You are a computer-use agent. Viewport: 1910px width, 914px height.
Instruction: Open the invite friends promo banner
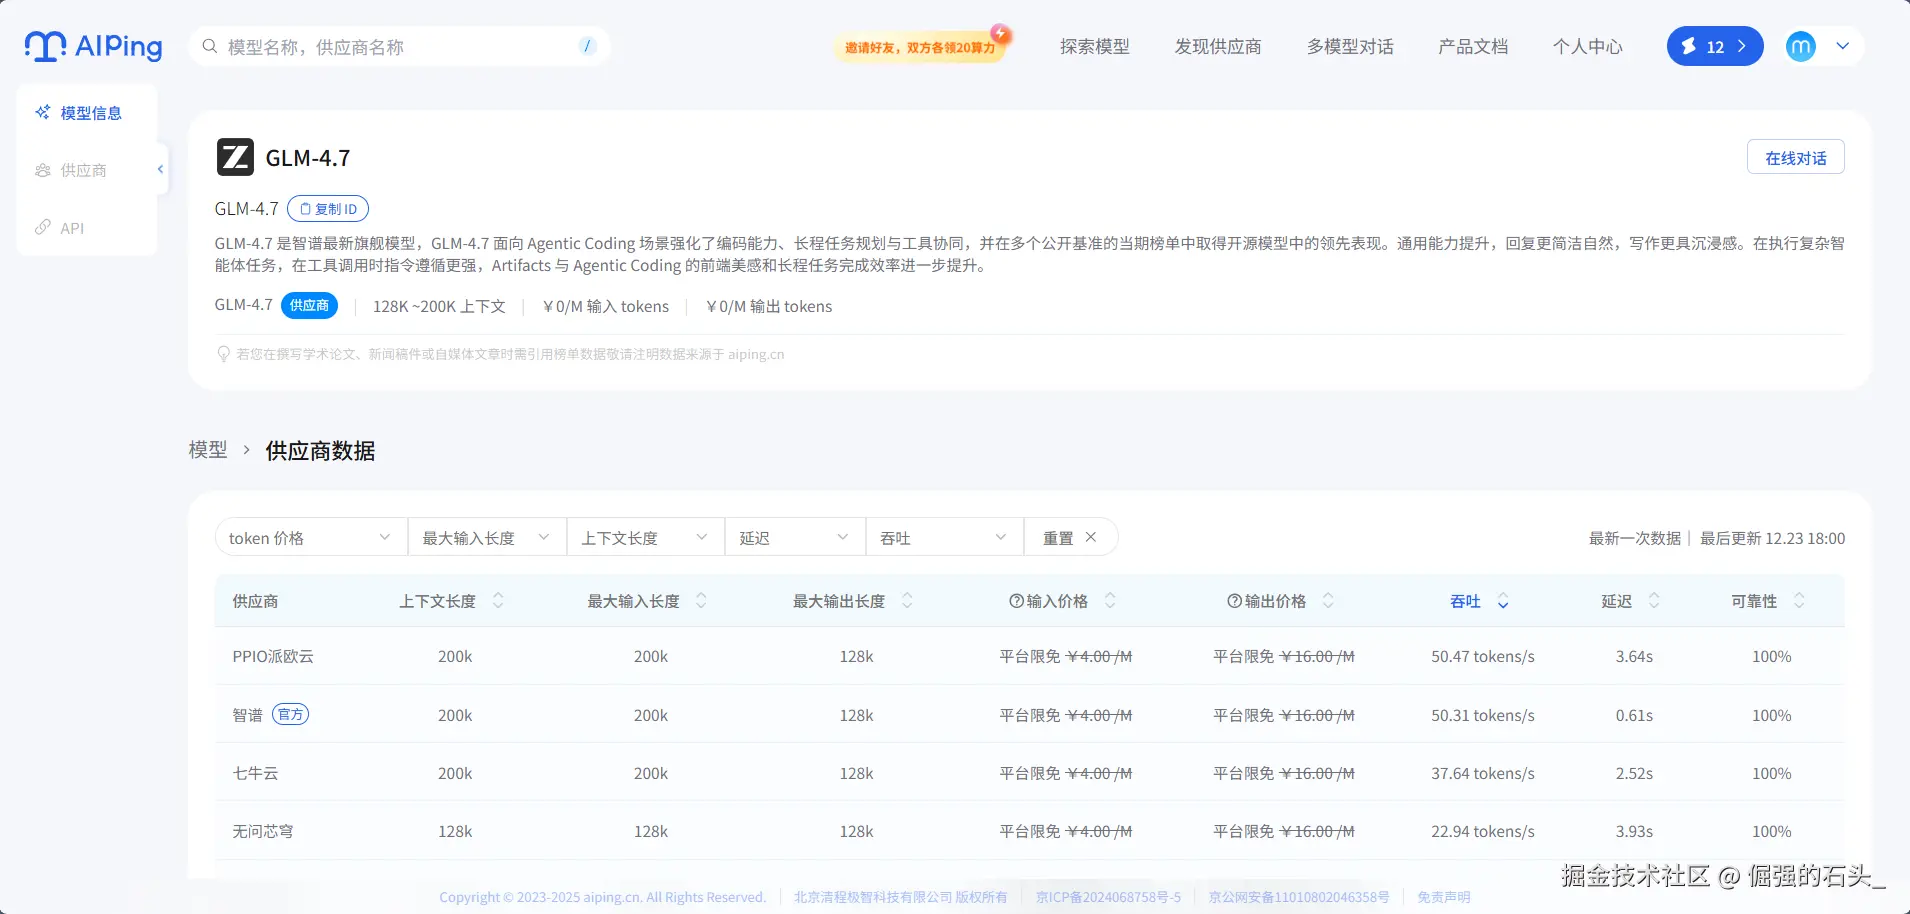922,47
